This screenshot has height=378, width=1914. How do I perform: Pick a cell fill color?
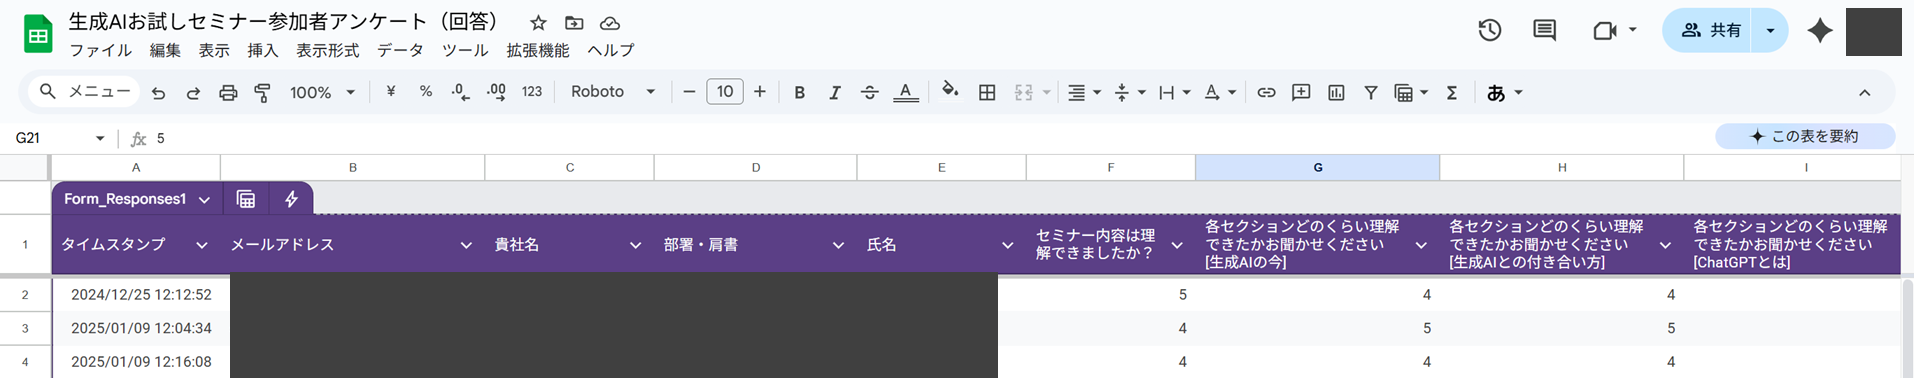coord(950,91)
